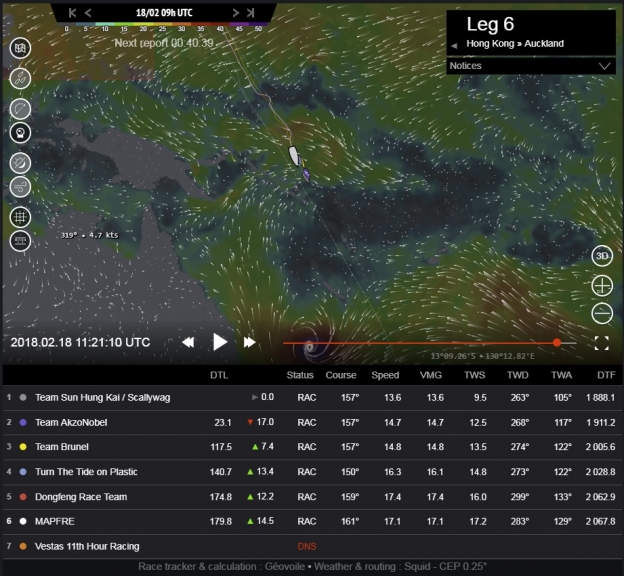This screenshot has height=576, width=624.
Task: Toggle the ranking table panel icon
Action: (20, 241)
